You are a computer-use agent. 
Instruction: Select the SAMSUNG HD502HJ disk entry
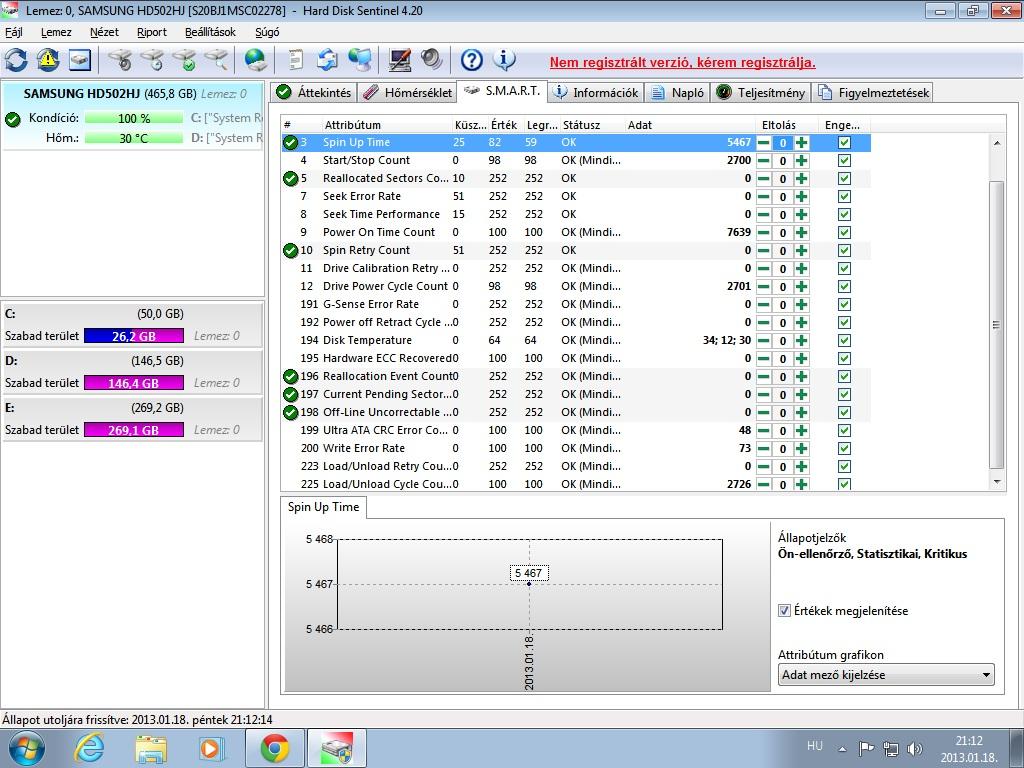133,116
